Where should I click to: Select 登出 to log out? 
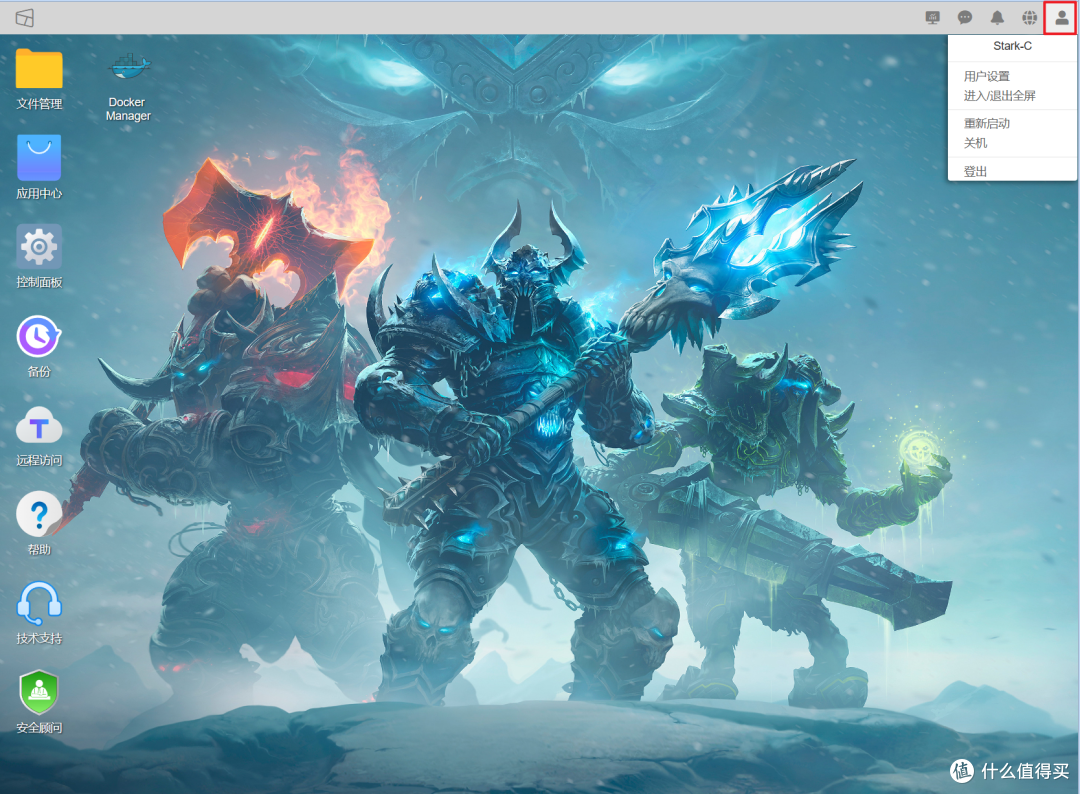[x=975, y=171]
